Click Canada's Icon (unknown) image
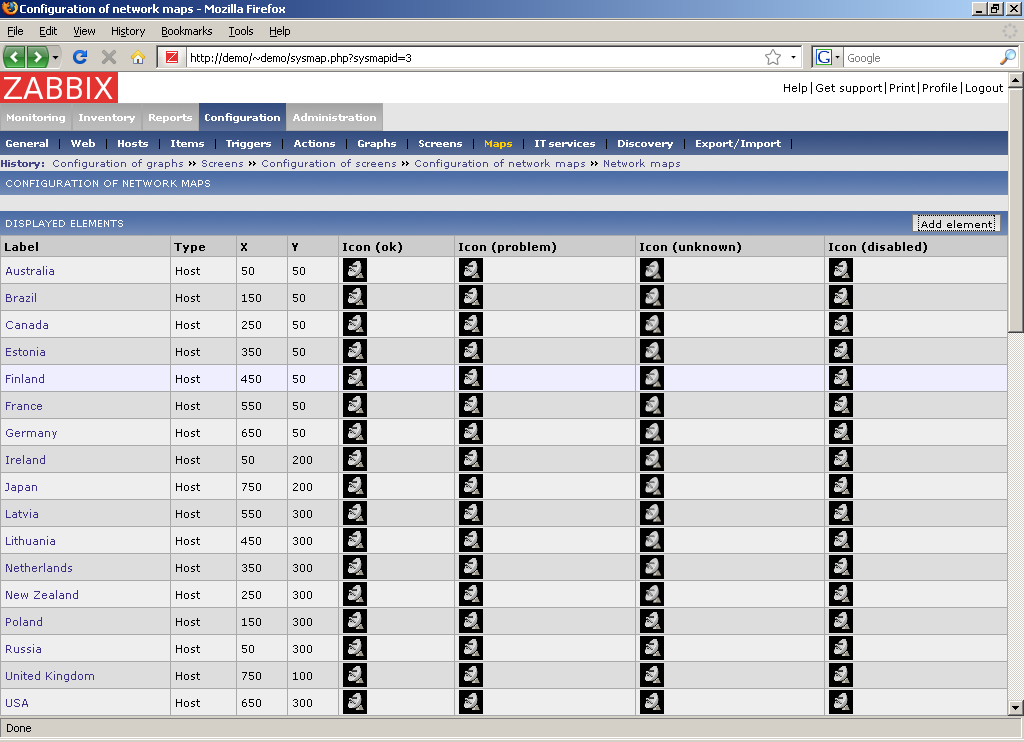 tap(651, 324)
